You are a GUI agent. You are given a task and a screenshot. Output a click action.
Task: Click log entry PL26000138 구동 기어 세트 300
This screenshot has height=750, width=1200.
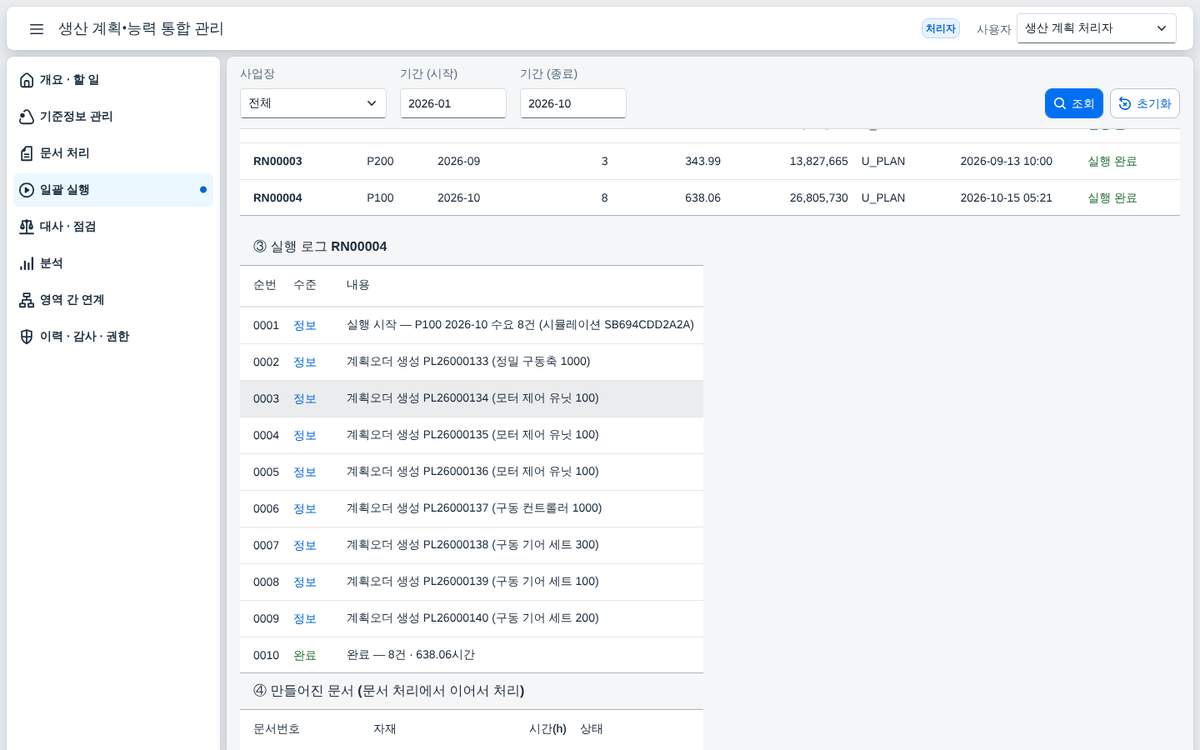pyautogui.click(x=472, y=545)
